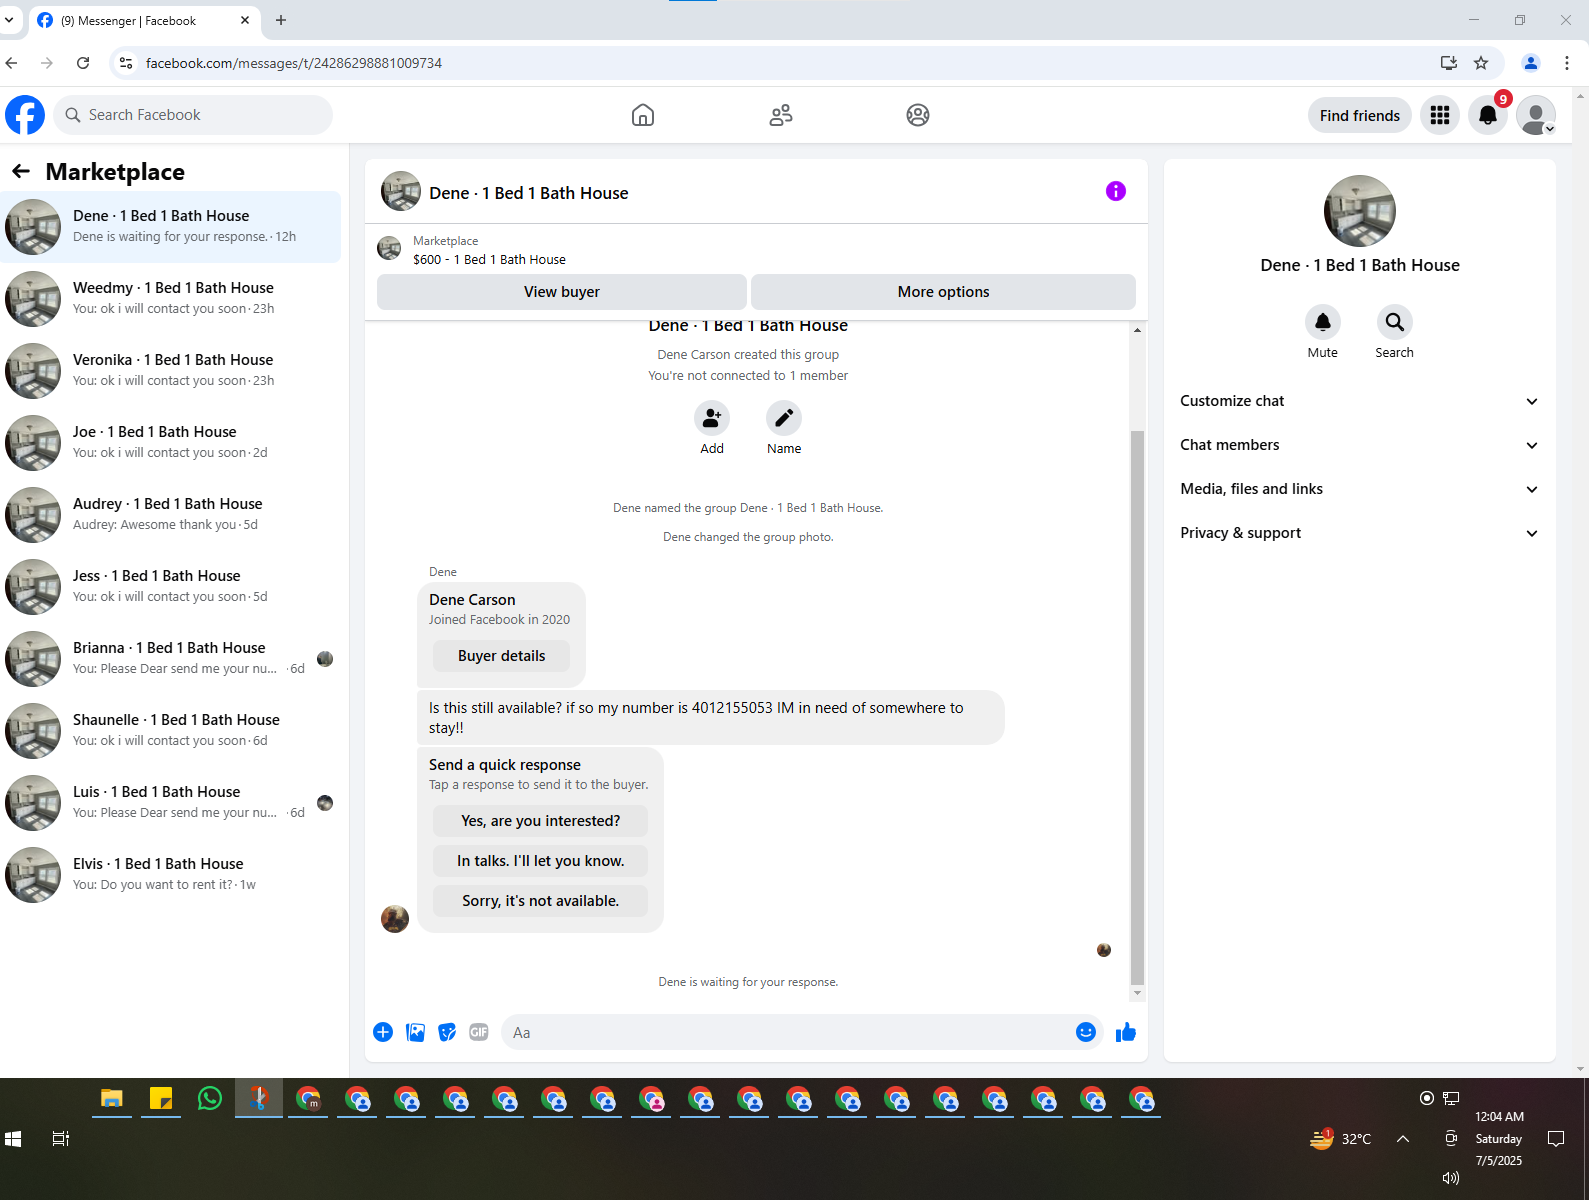The width and height of the screenshot is (1589, 1200).
Task: Bookmark this tab with the star icon
Action: [1481, 63]
